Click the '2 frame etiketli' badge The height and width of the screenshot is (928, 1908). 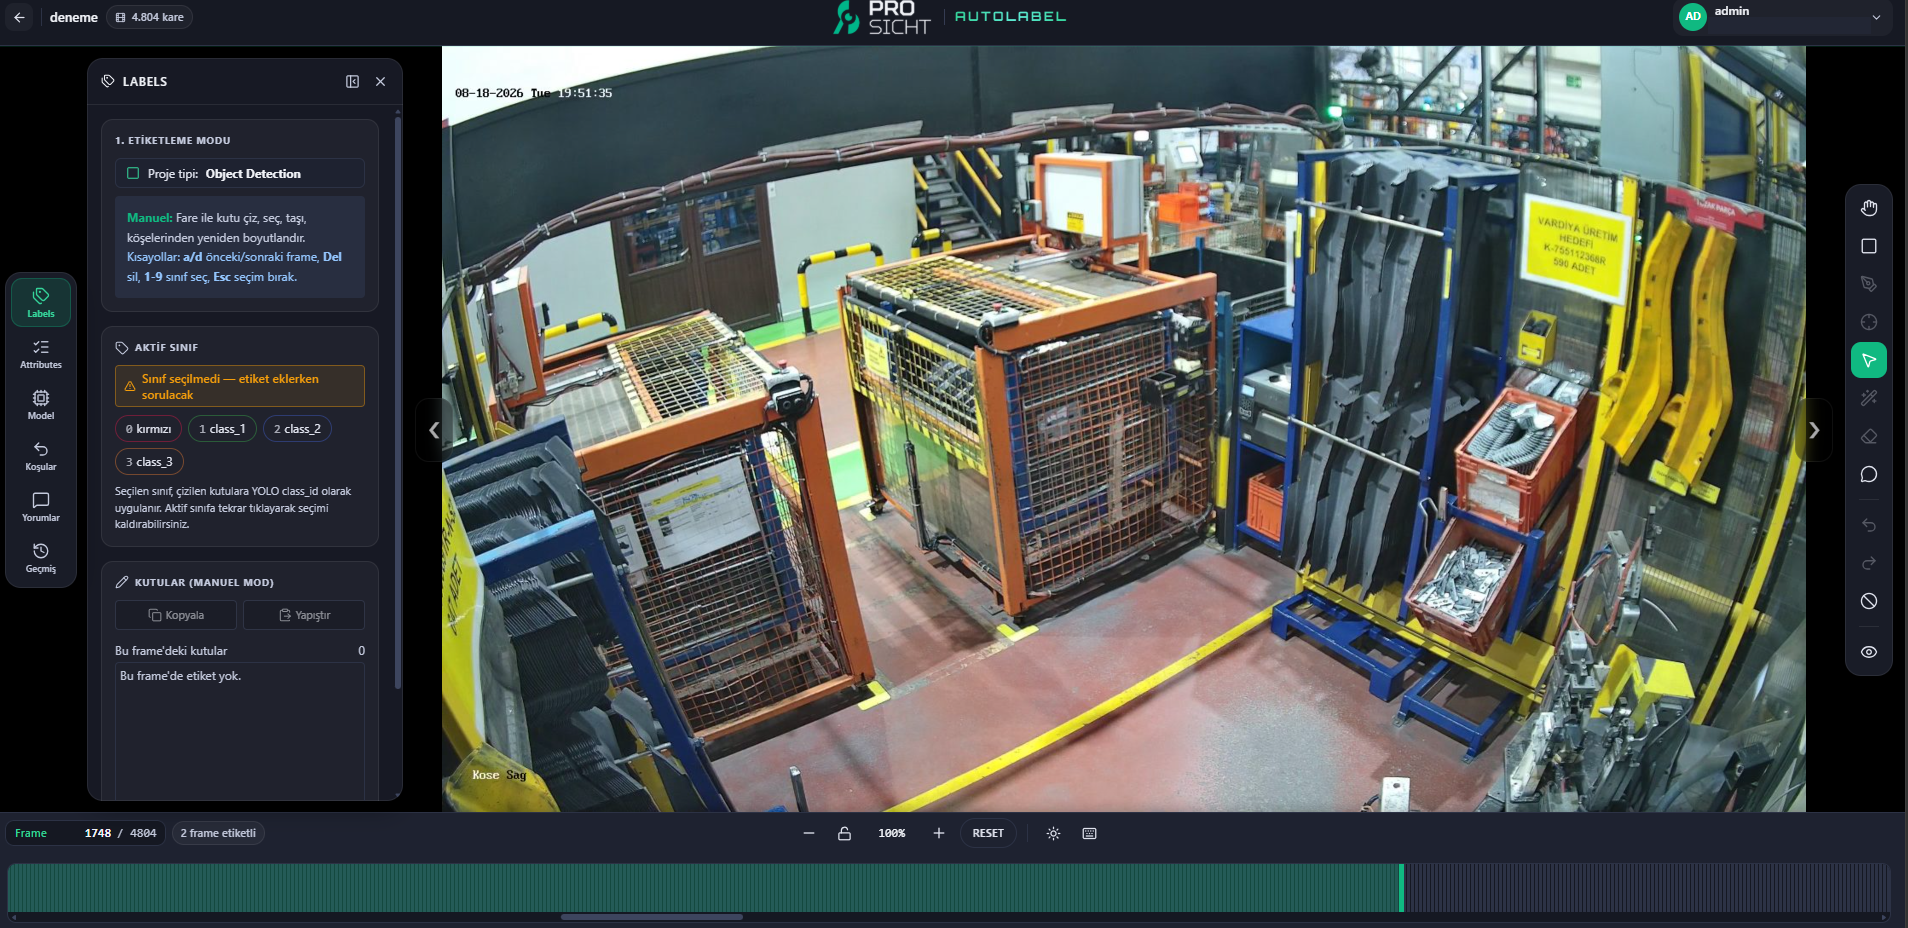(218, 833)
